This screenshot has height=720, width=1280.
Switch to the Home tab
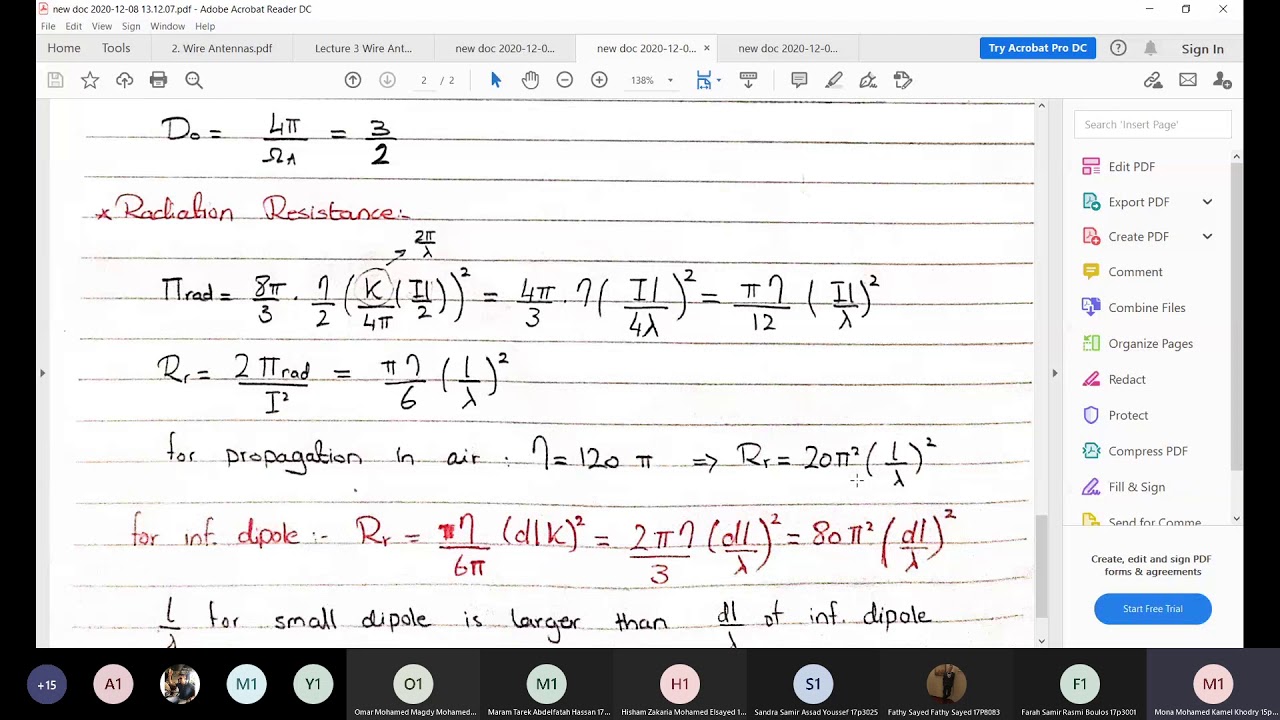64,48
